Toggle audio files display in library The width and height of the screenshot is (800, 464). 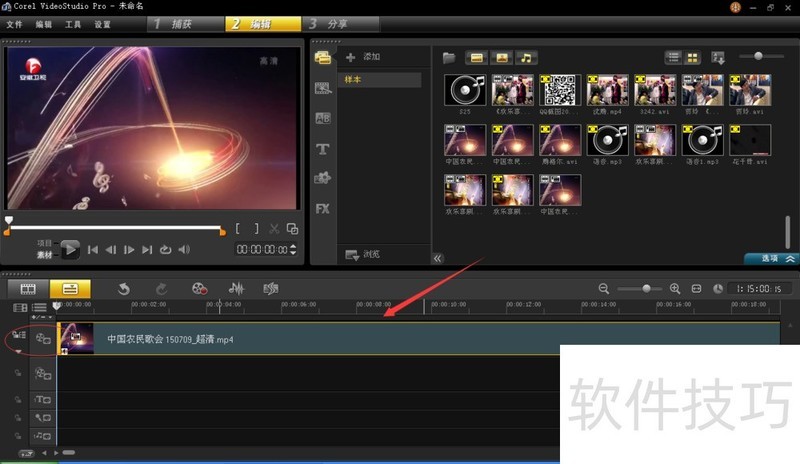pos(526,57)
